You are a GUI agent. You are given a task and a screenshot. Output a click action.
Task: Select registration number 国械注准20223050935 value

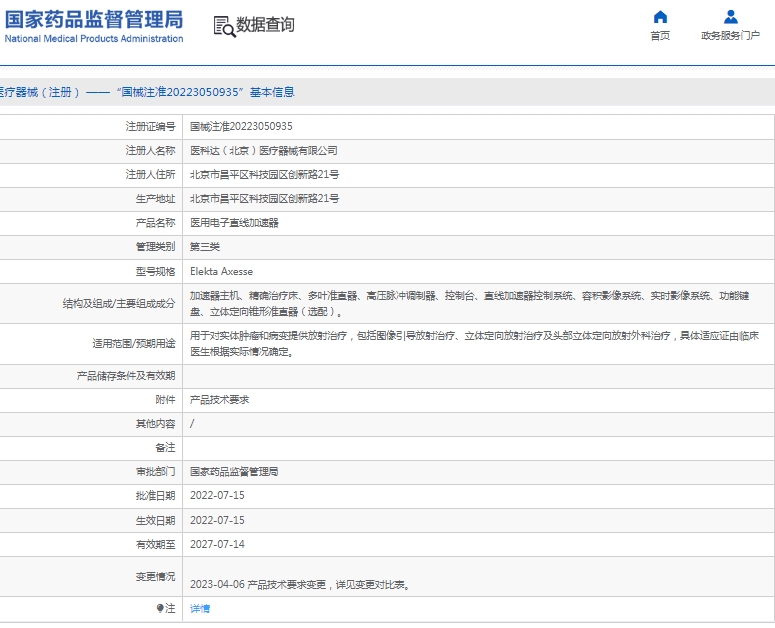tap(241, 127)
